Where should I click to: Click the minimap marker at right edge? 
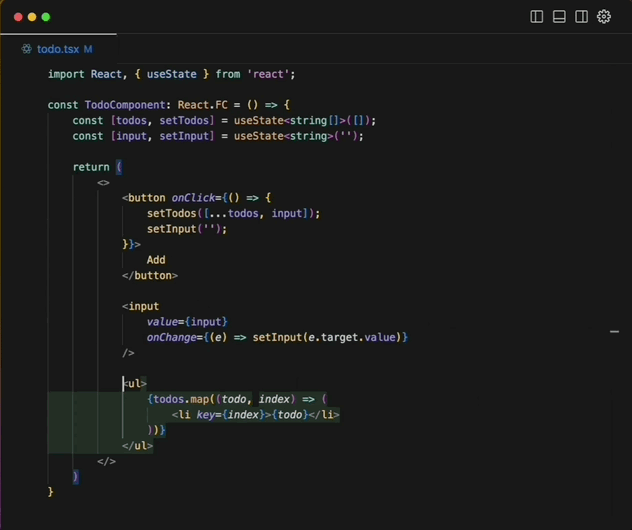[614, 330]
